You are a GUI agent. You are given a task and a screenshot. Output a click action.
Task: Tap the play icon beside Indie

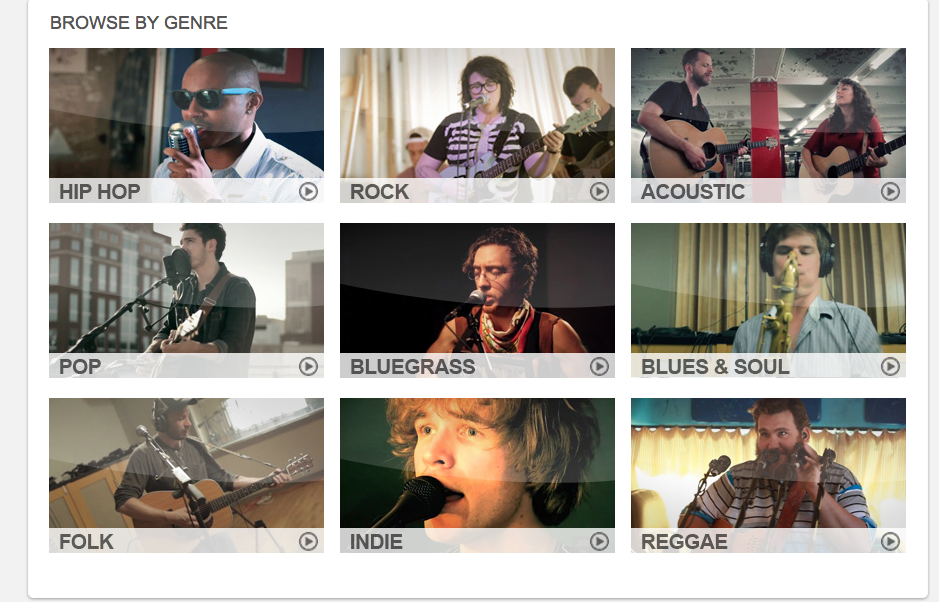click(x=599, y=542)
